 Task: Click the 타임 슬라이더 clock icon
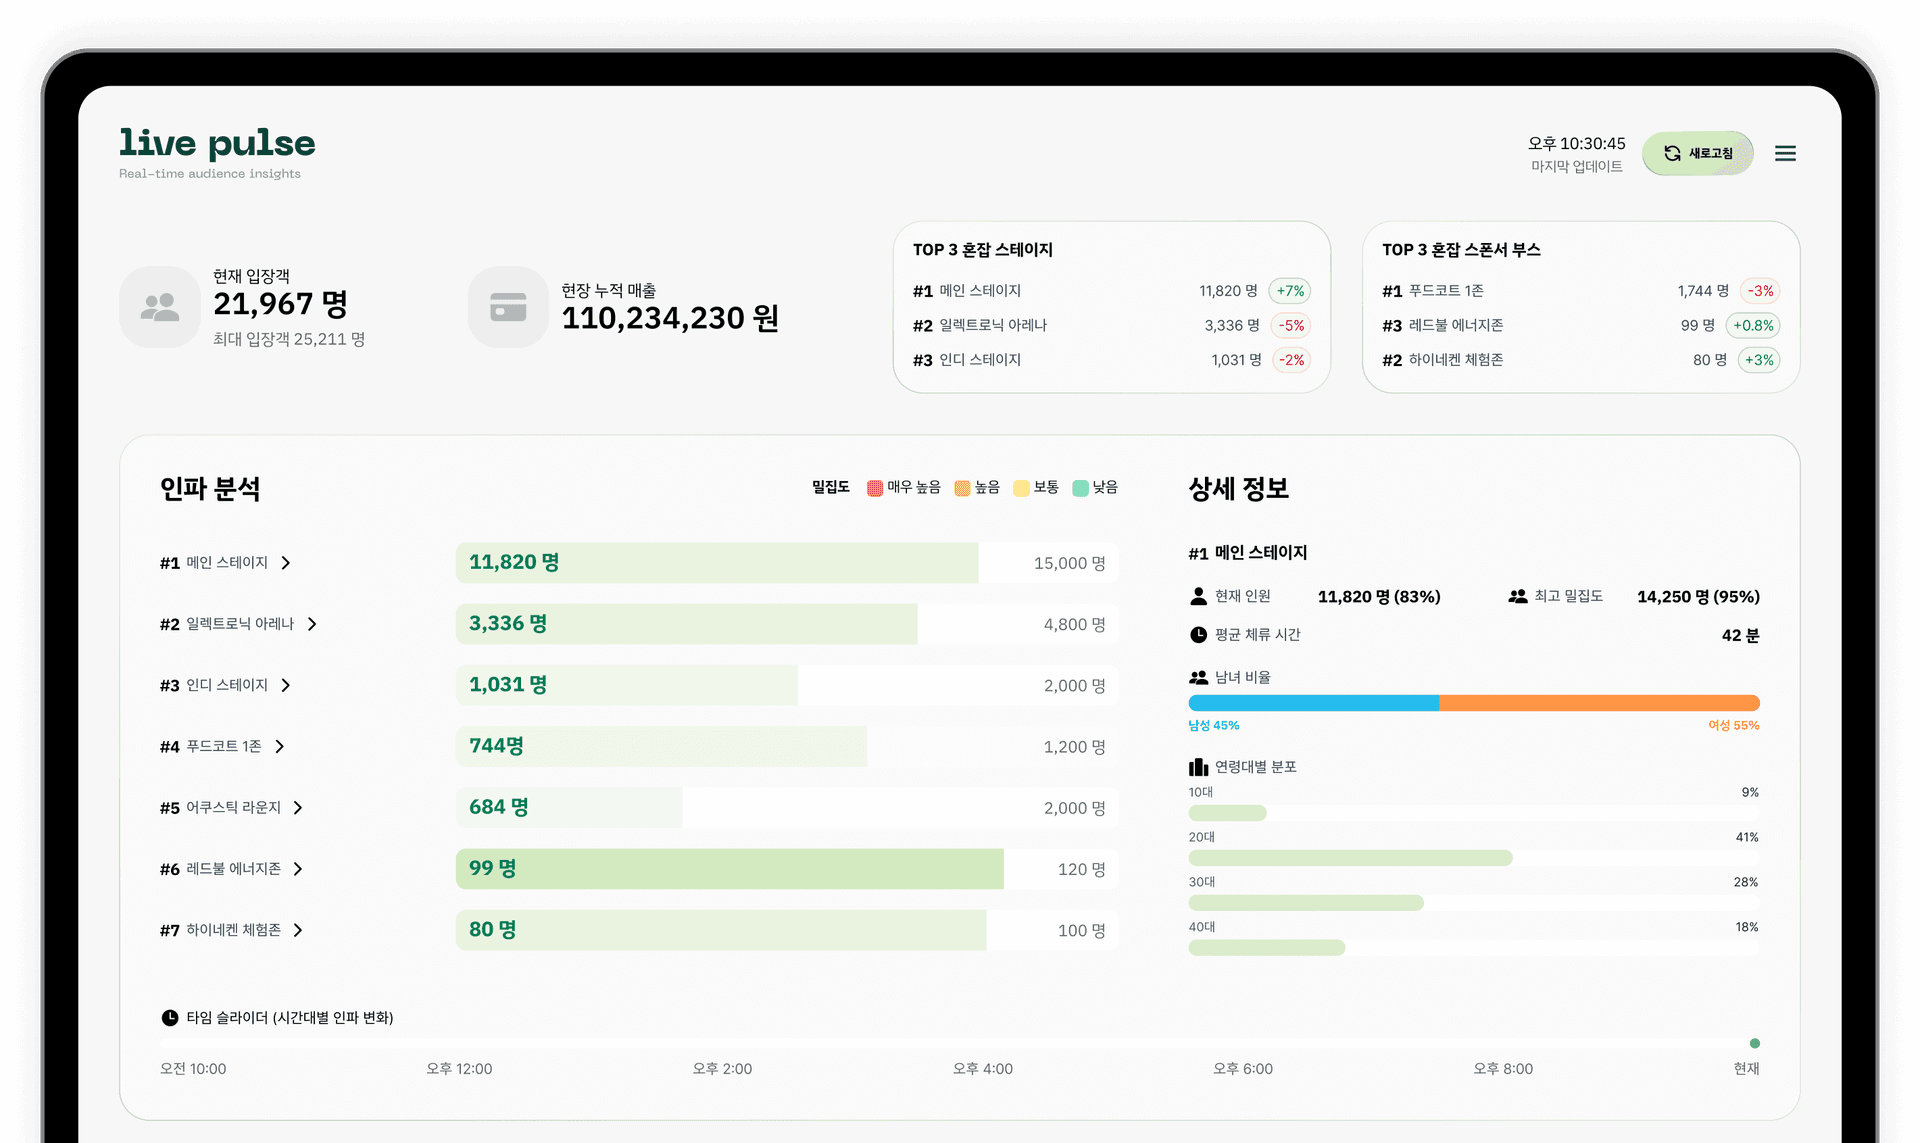[x=170, y=1018]
